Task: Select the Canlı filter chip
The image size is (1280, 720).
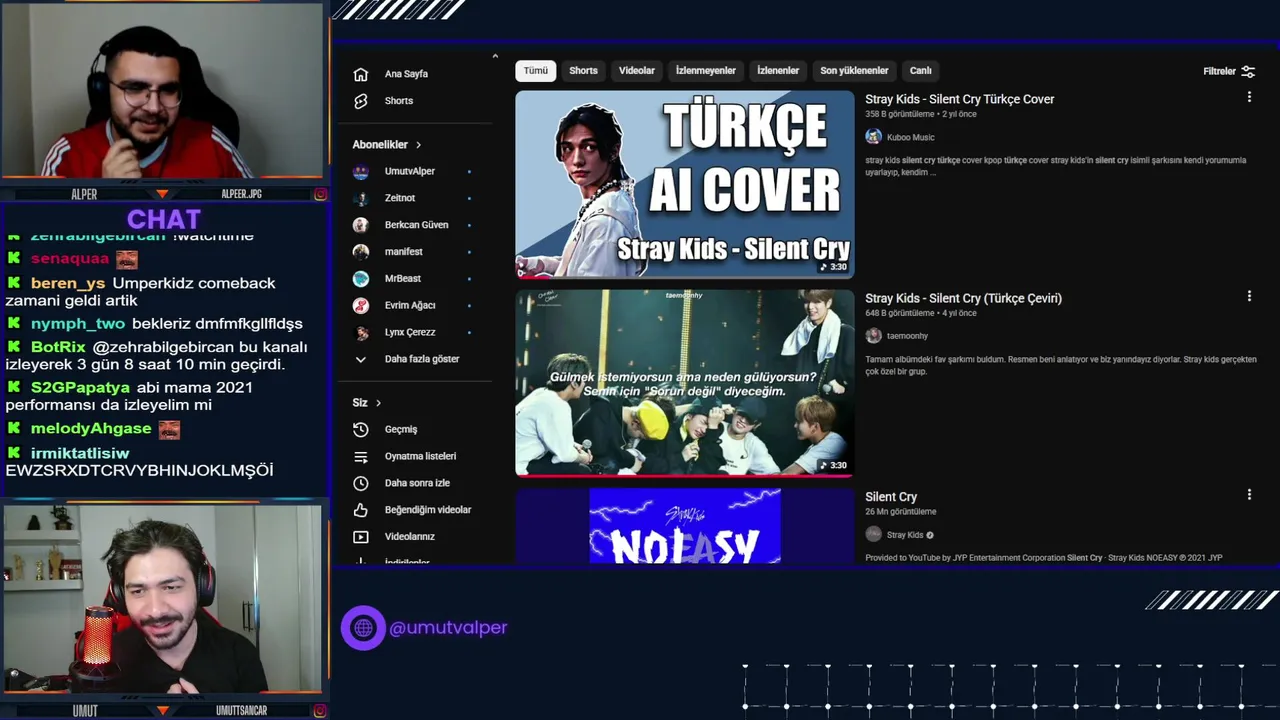Action: point(920,71)
